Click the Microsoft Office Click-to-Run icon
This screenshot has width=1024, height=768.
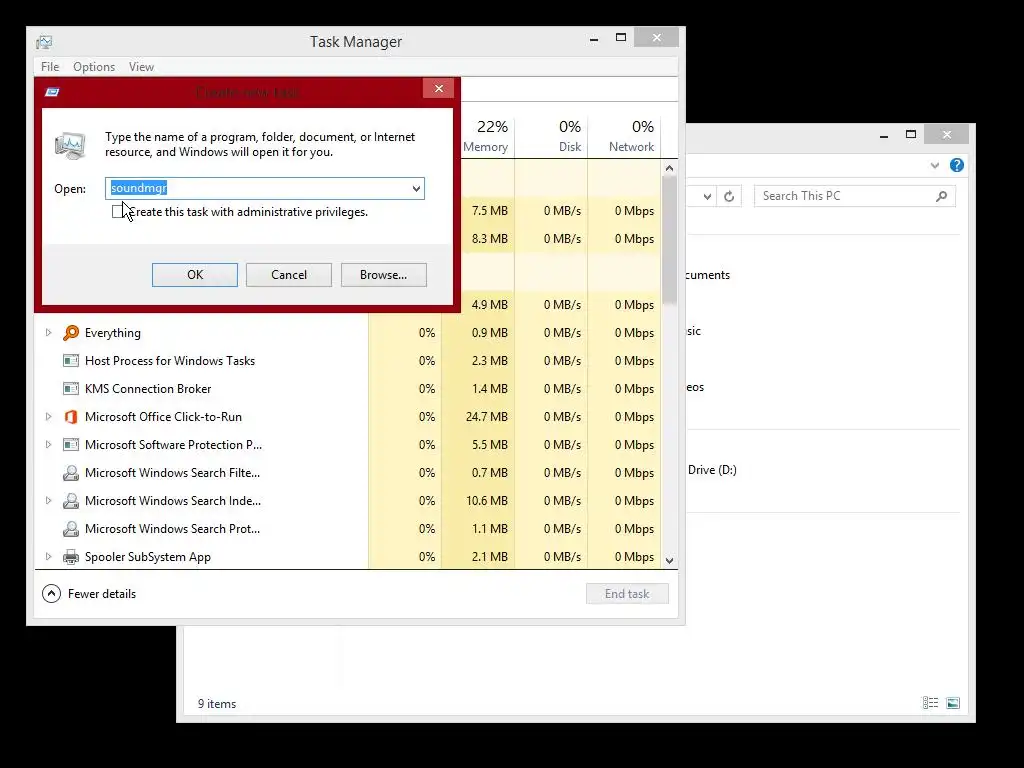(x=71, y=417)
